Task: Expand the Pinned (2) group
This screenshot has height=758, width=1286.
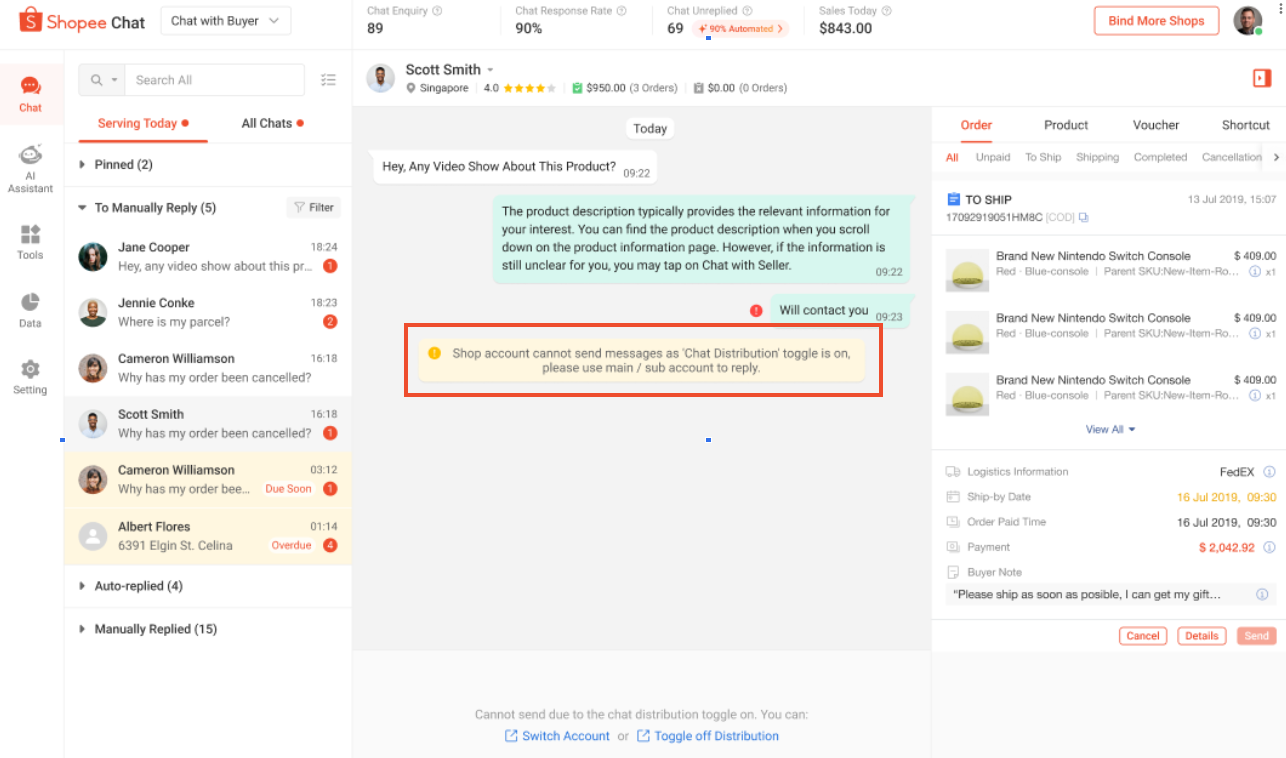Action: (x=82, y=165)
